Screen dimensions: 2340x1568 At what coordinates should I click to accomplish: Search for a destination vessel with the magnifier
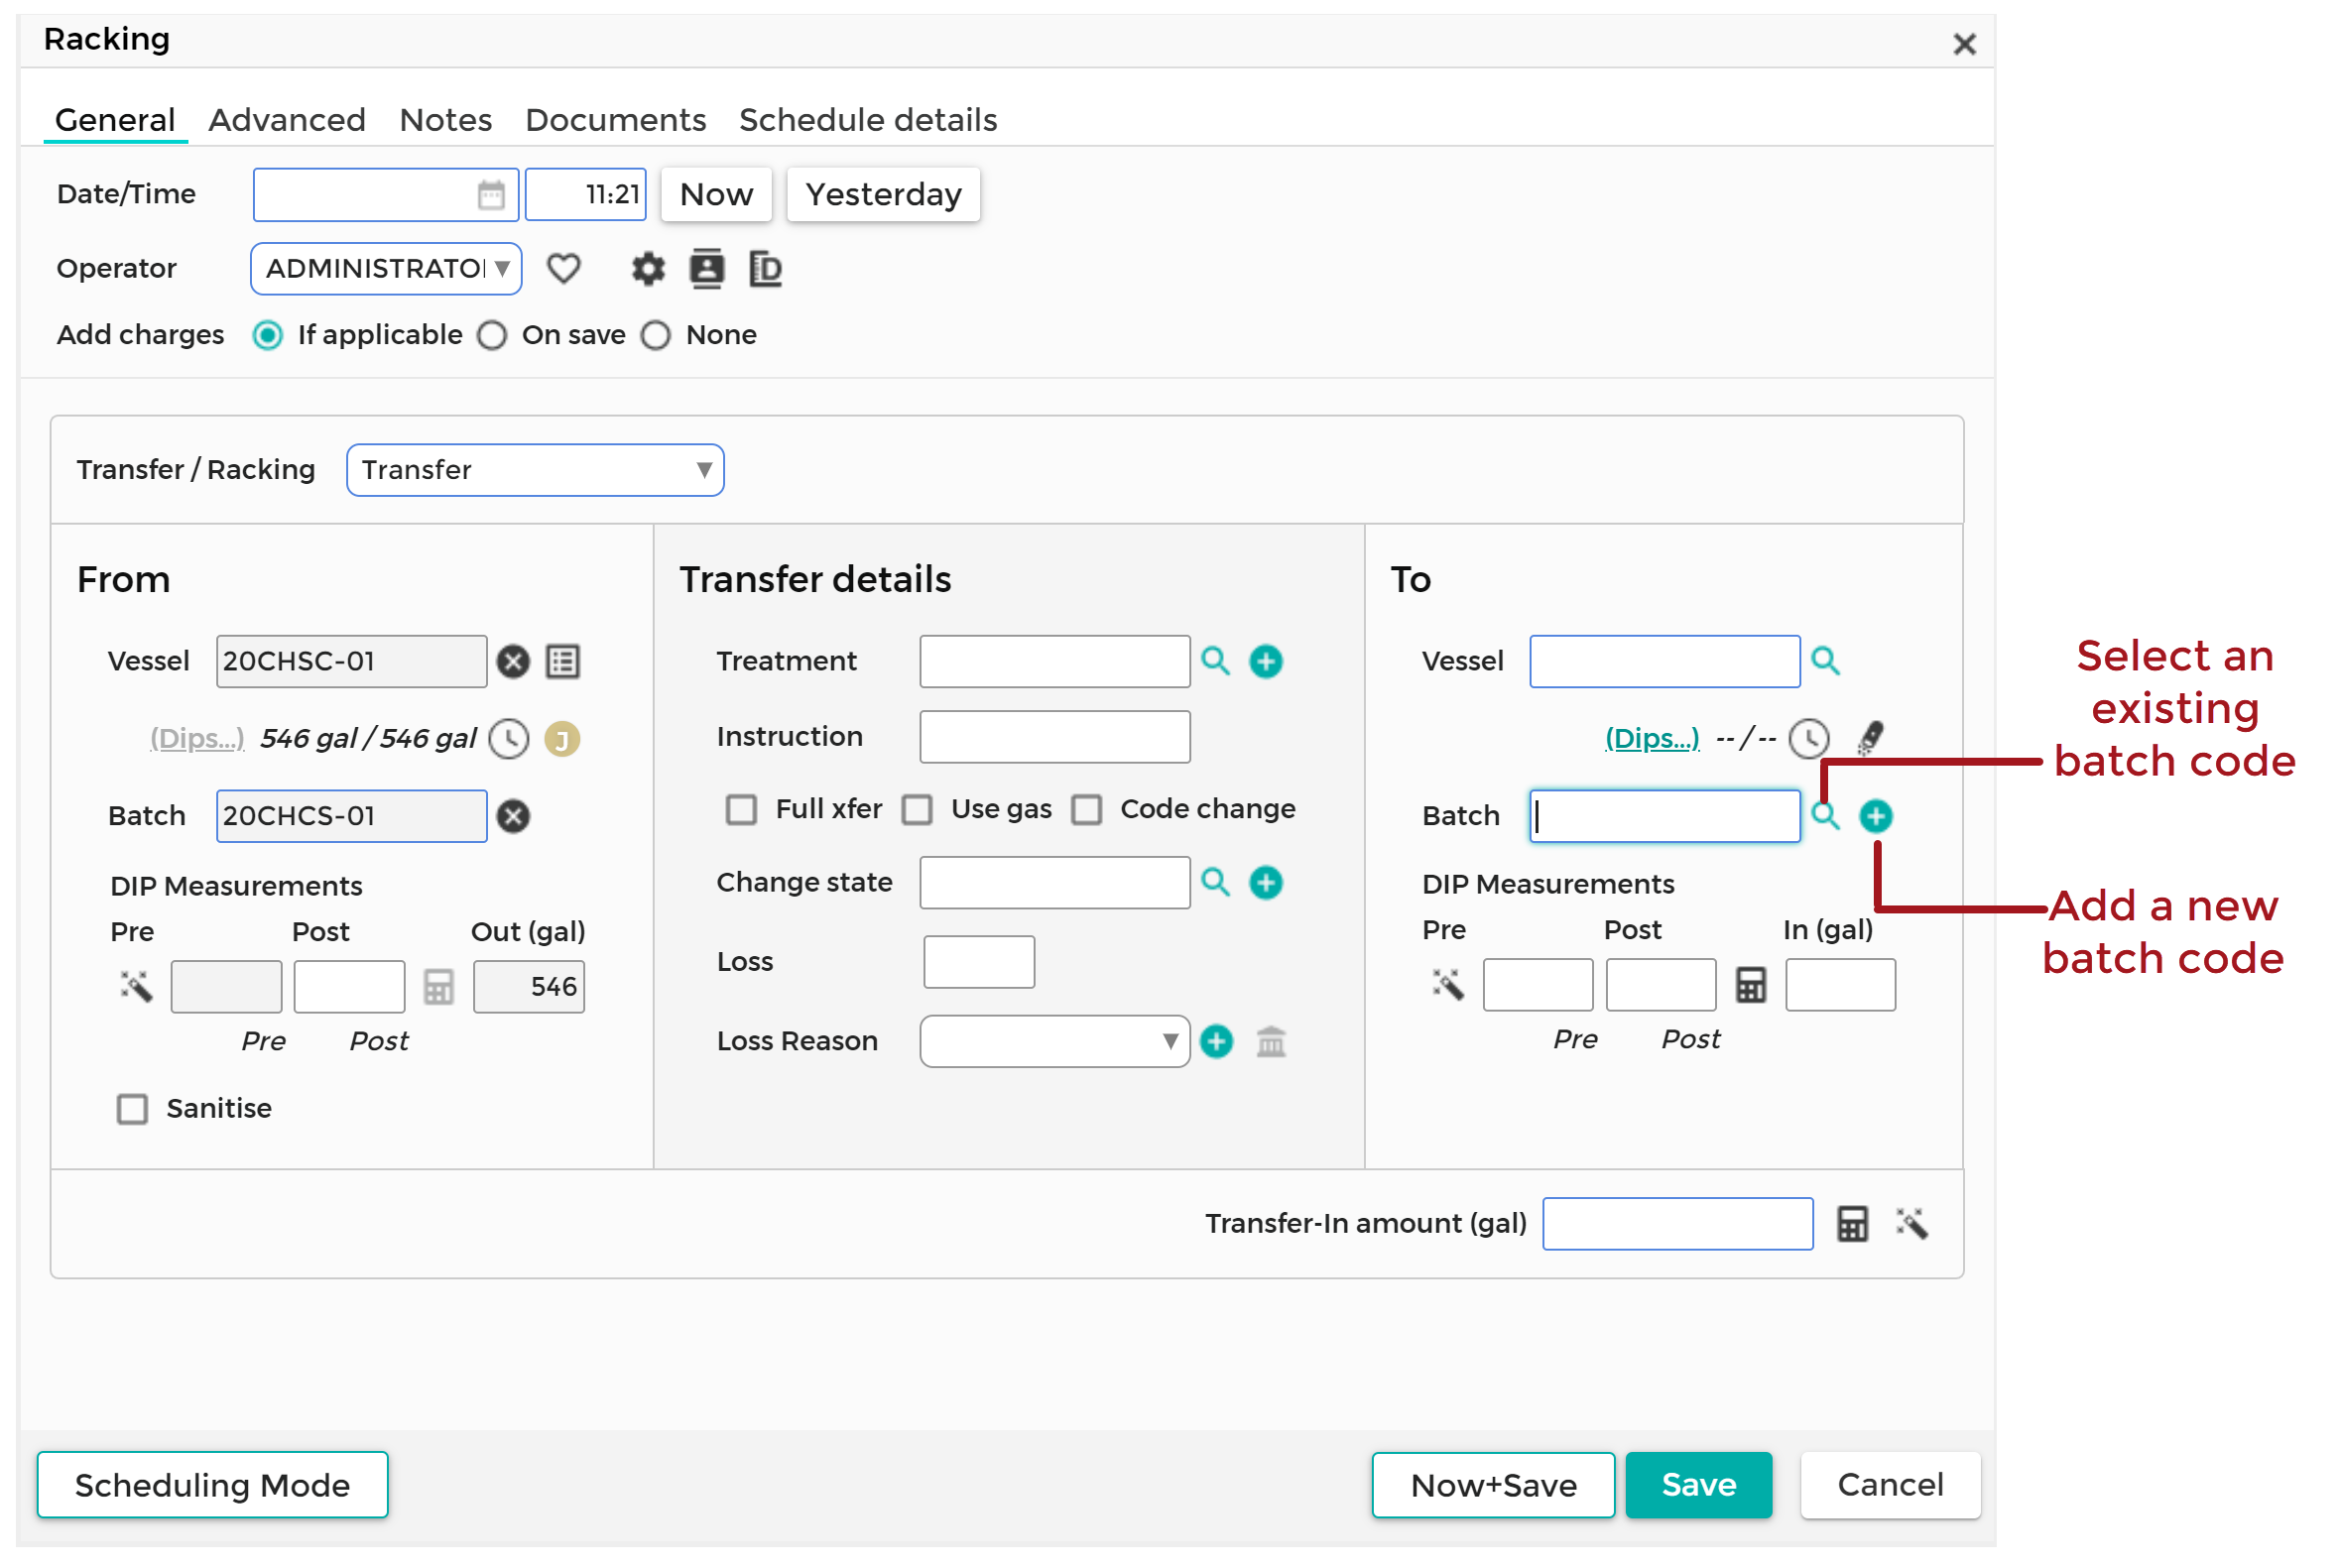click(1826, 660)
